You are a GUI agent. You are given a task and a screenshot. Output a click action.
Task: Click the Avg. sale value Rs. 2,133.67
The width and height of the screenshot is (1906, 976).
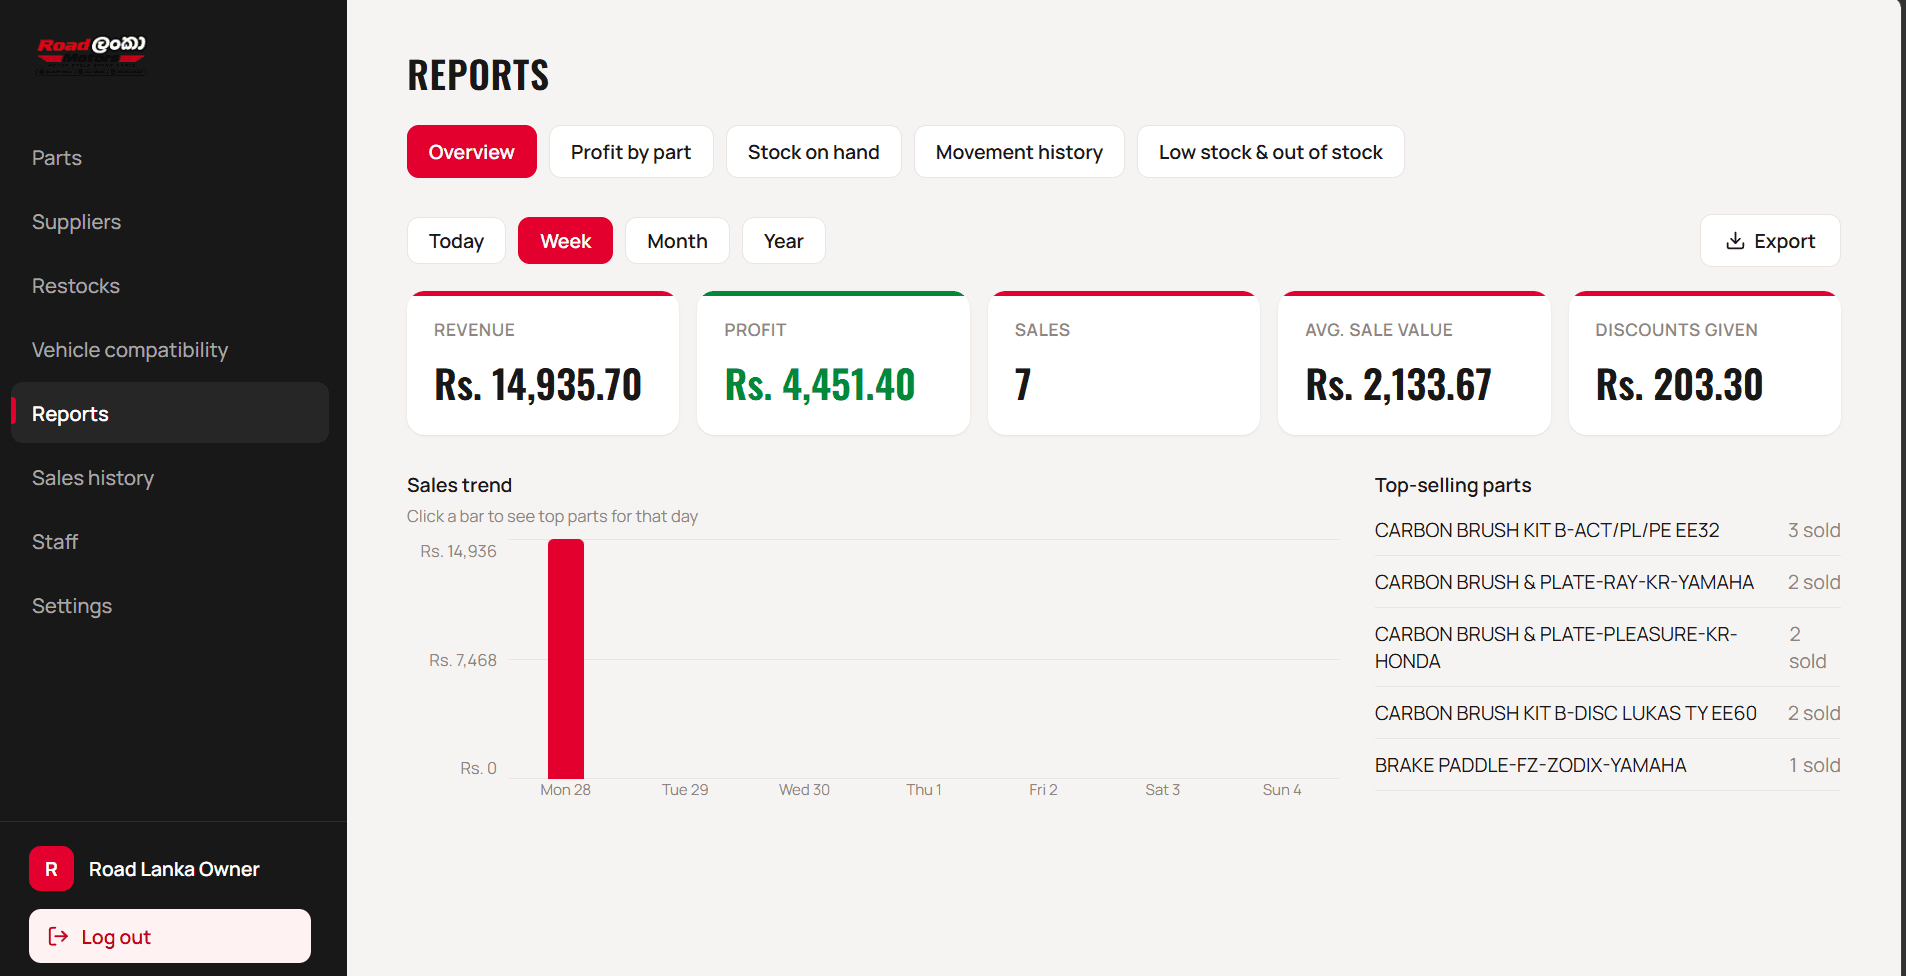[x=1414, y=363]
